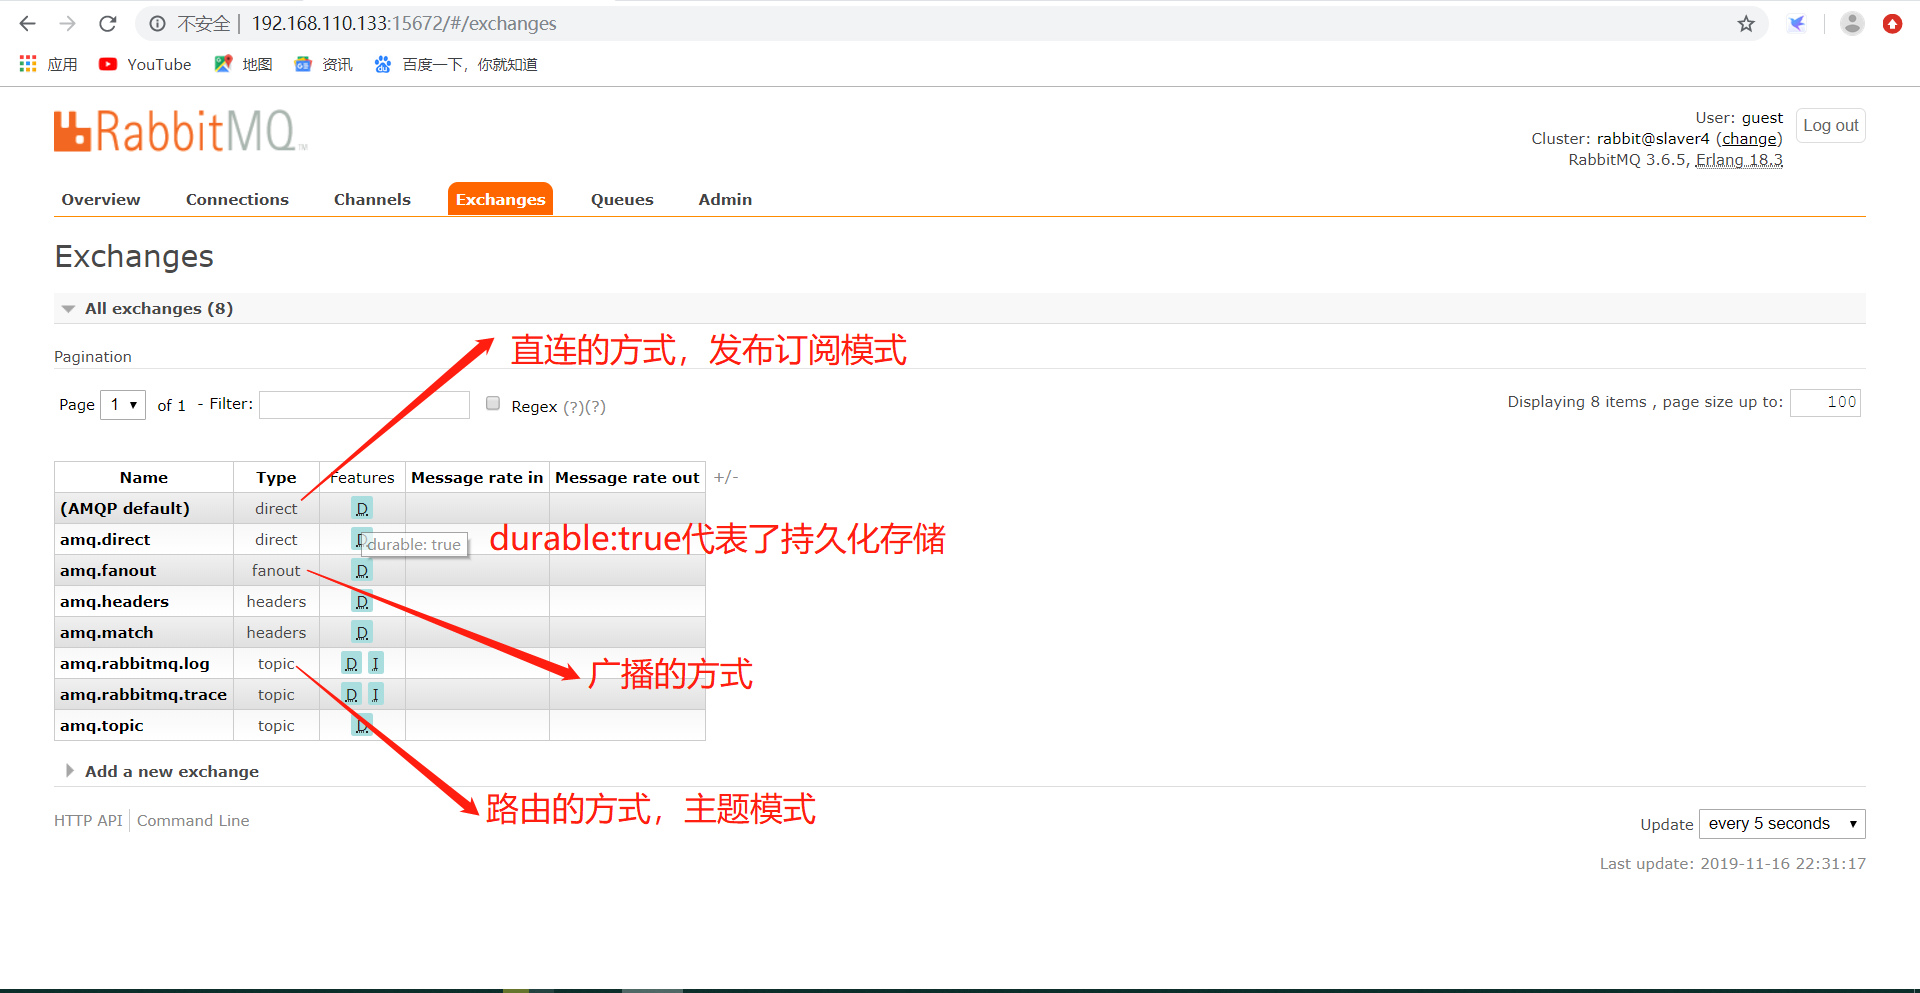Viewport: 1920px width, 993px height.
Task: Click the browser profile avatar icon
Action: click(1851, 23)
